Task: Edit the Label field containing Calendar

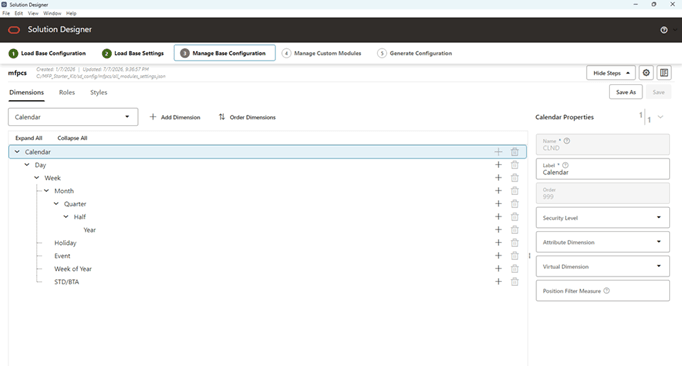Action: 602,169
